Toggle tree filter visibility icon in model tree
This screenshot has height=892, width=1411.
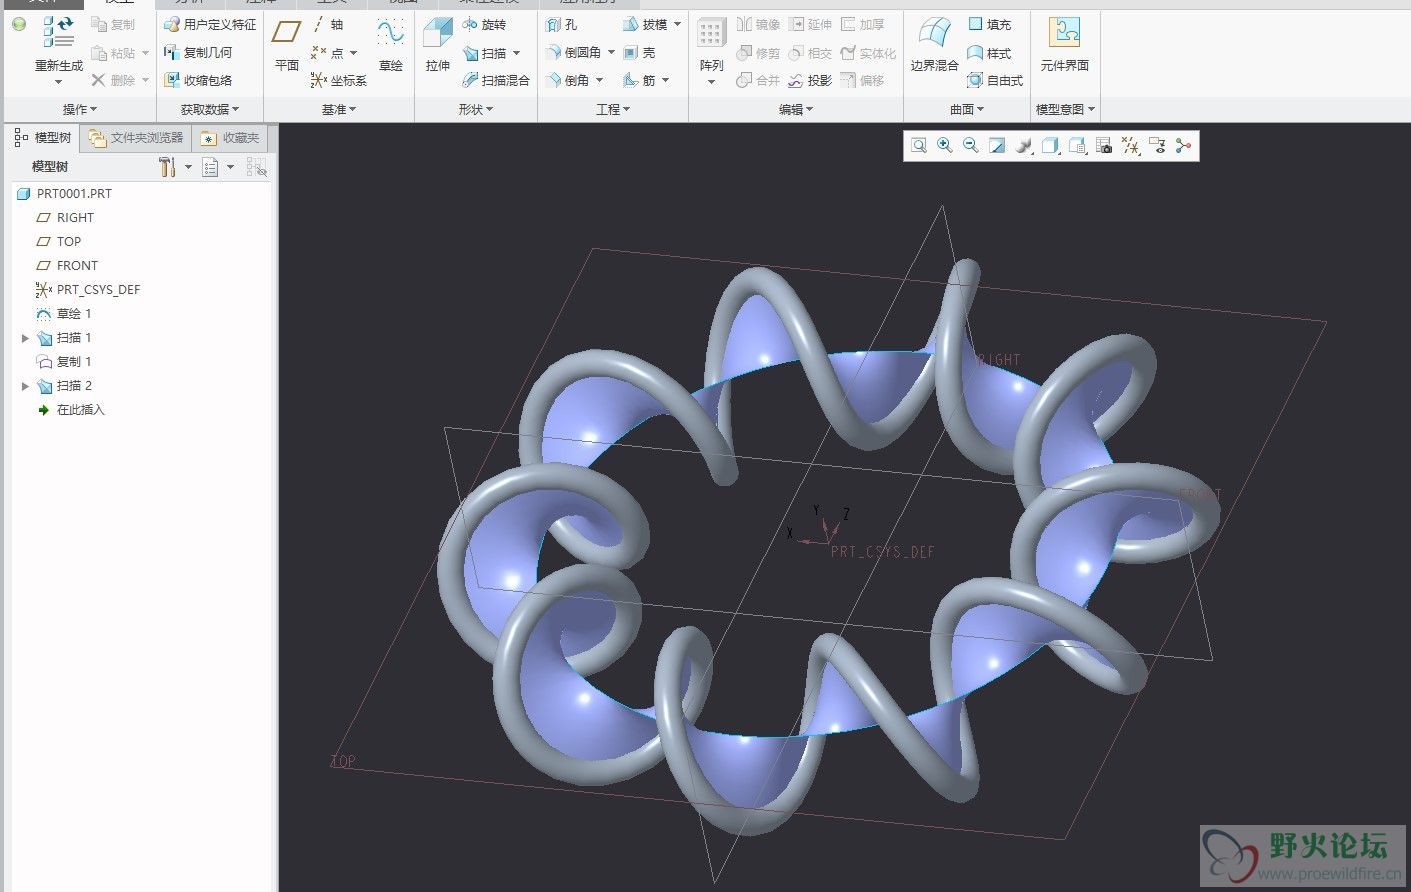257,167
